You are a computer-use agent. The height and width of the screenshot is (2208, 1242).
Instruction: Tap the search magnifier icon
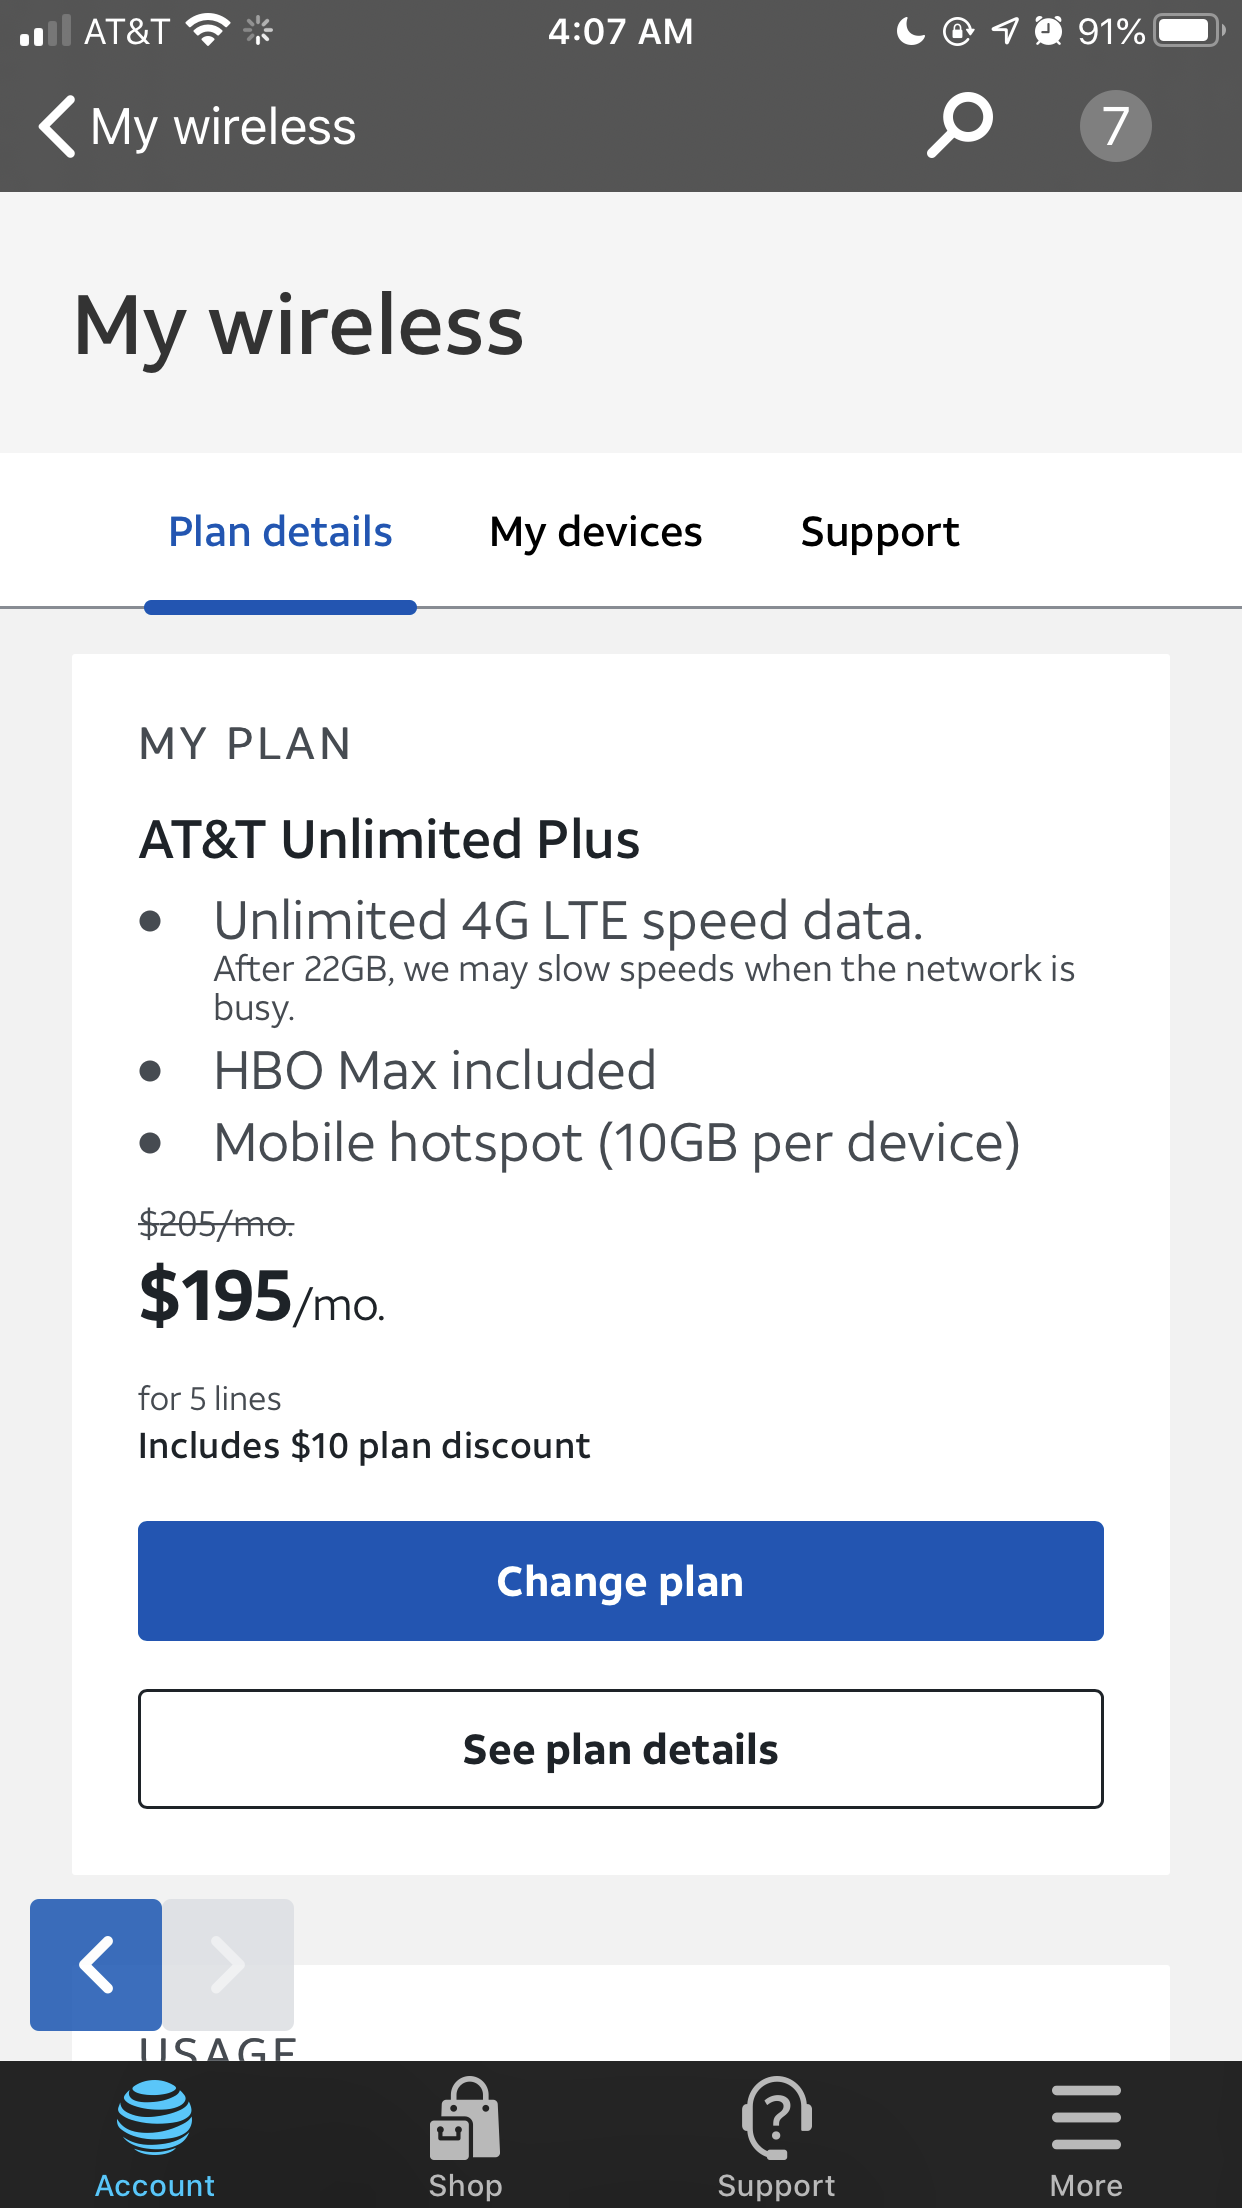coord(960,126)
